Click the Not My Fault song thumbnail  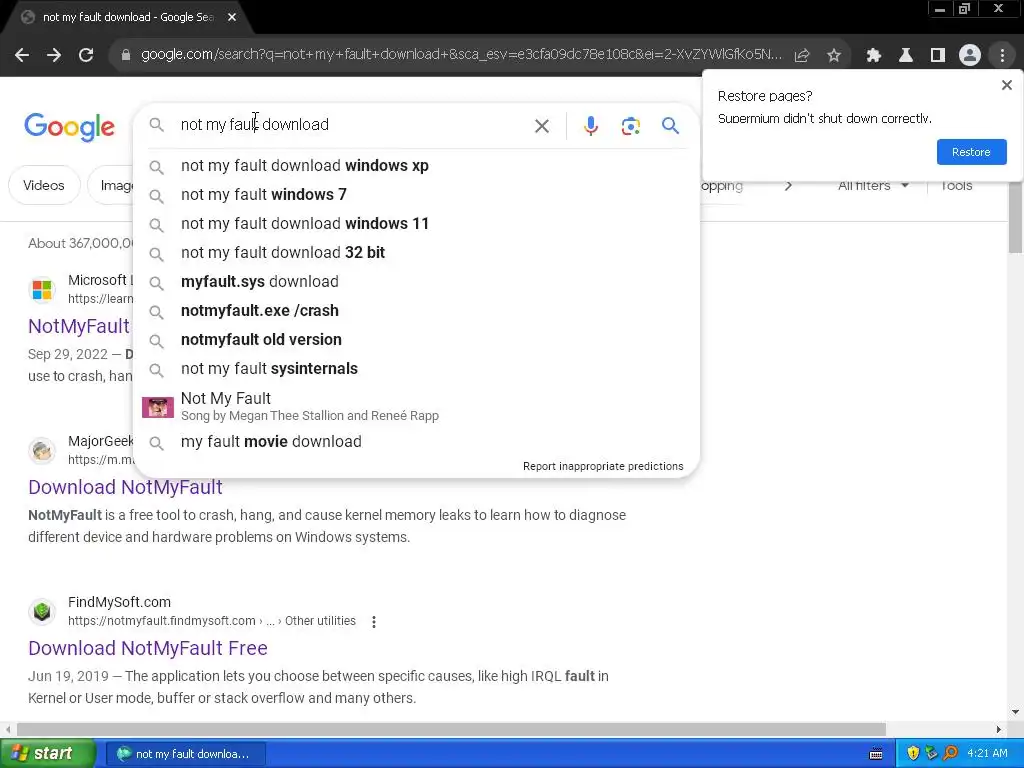[x=158, y=408]
